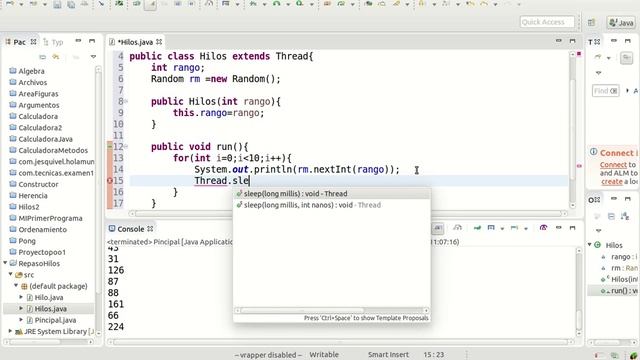Image resolution: width=640 pixels, height=360 pixels.
Task: Click console vertical scrollbar thumb
Action: pos(579,319)
